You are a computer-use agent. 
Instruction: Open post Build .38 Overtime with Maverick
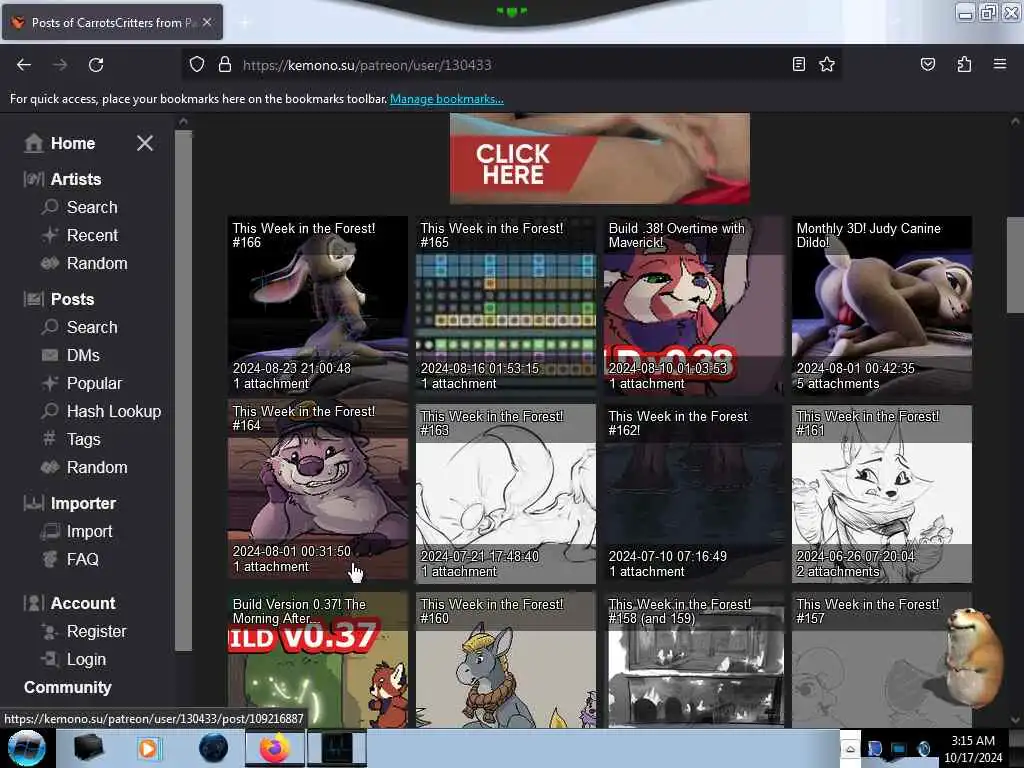pyautogui.click(x=694, y=306)
